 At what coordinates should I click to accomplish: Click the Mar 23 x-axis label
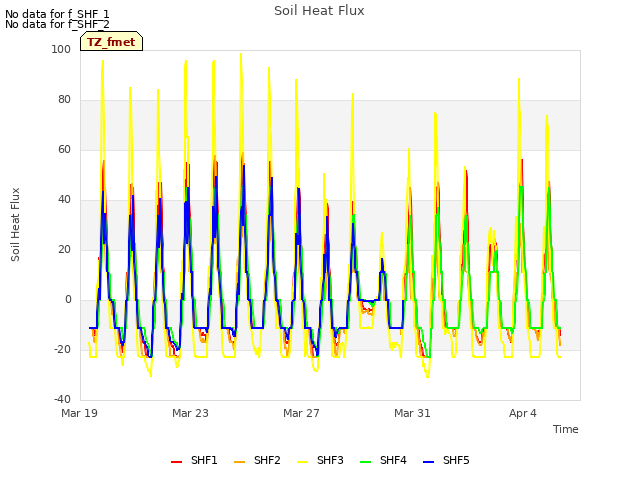pos(190,413)
